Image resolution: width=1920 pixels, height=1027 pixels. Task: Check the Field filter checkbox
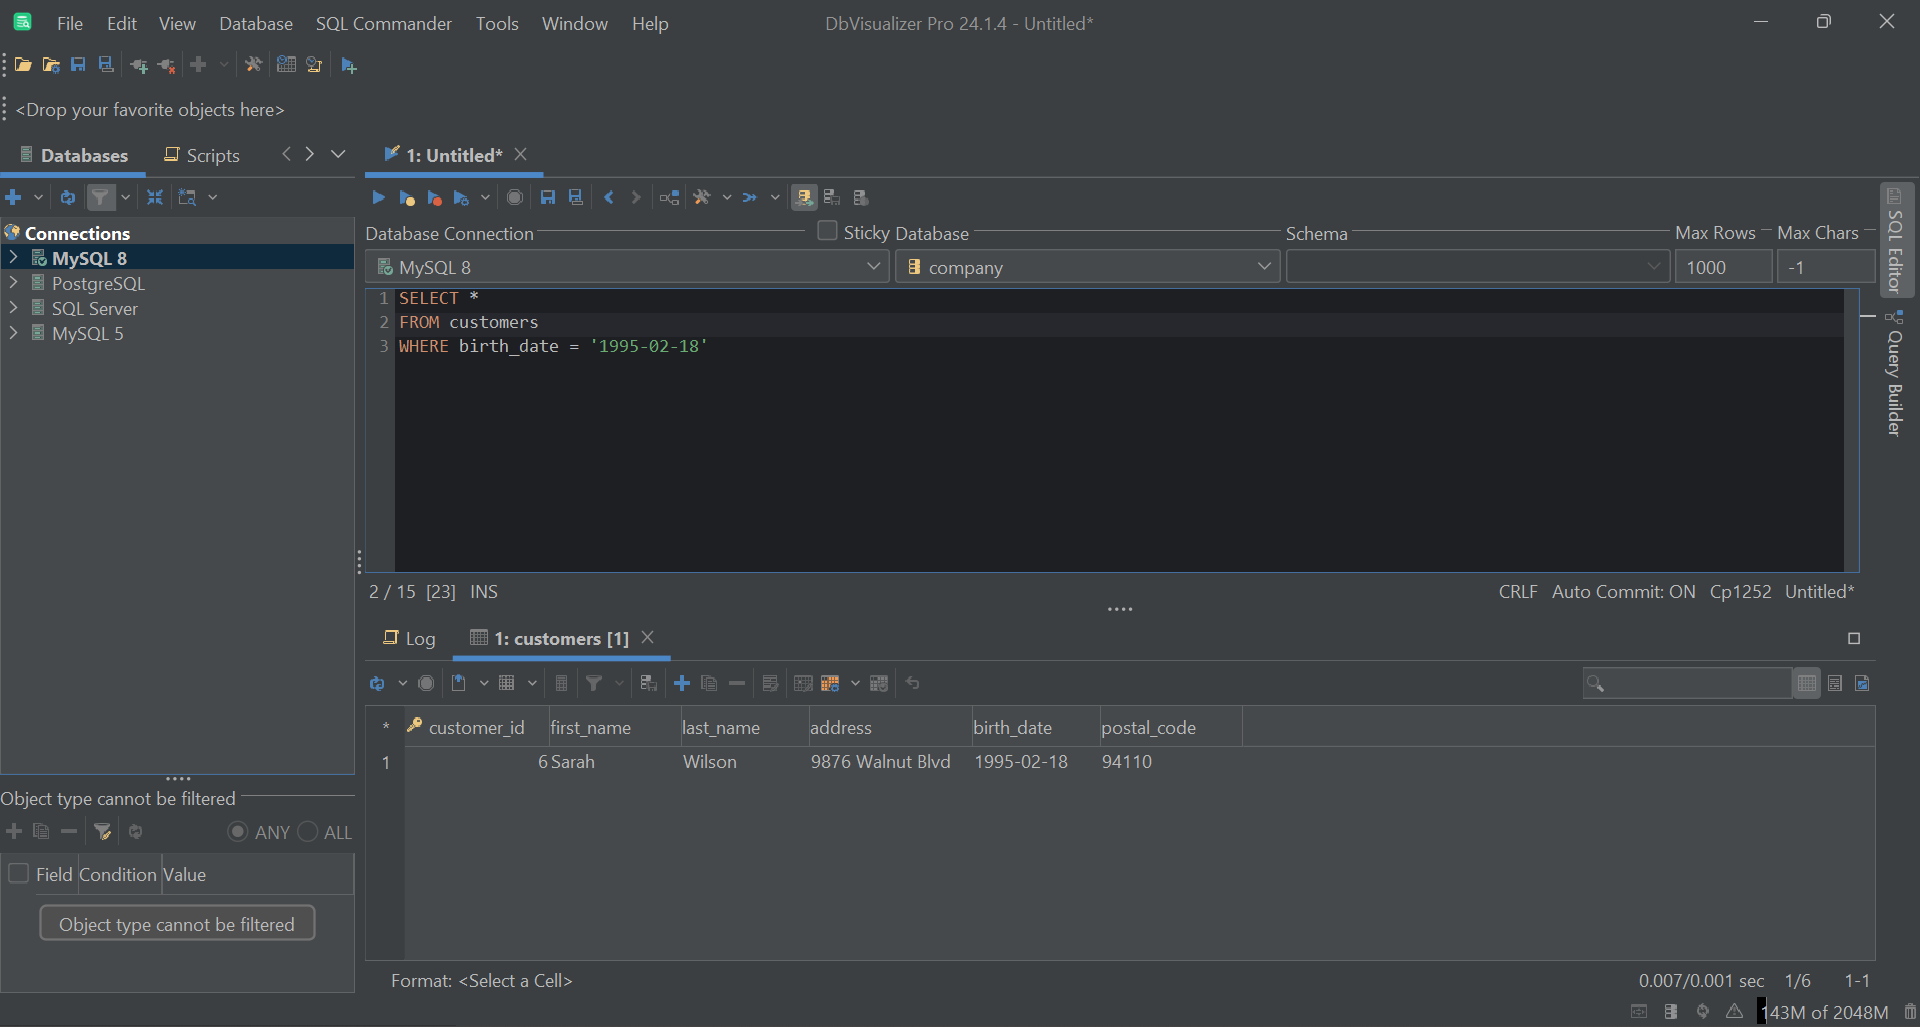18,873
